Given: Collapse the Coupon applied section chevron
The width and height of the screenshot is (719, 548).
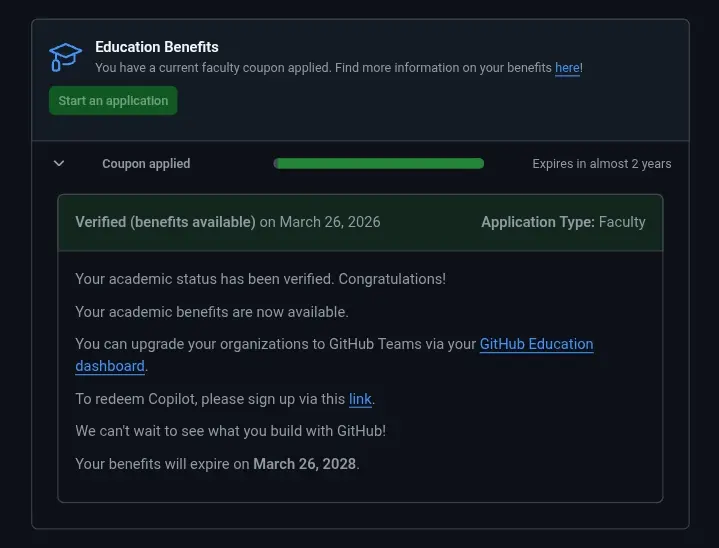Looking at the screenshot, I should (59, 163).
